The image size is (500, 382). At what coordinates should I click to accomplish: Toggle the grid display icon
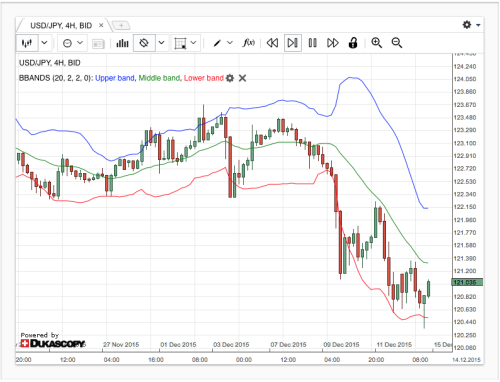pos(180,43)
